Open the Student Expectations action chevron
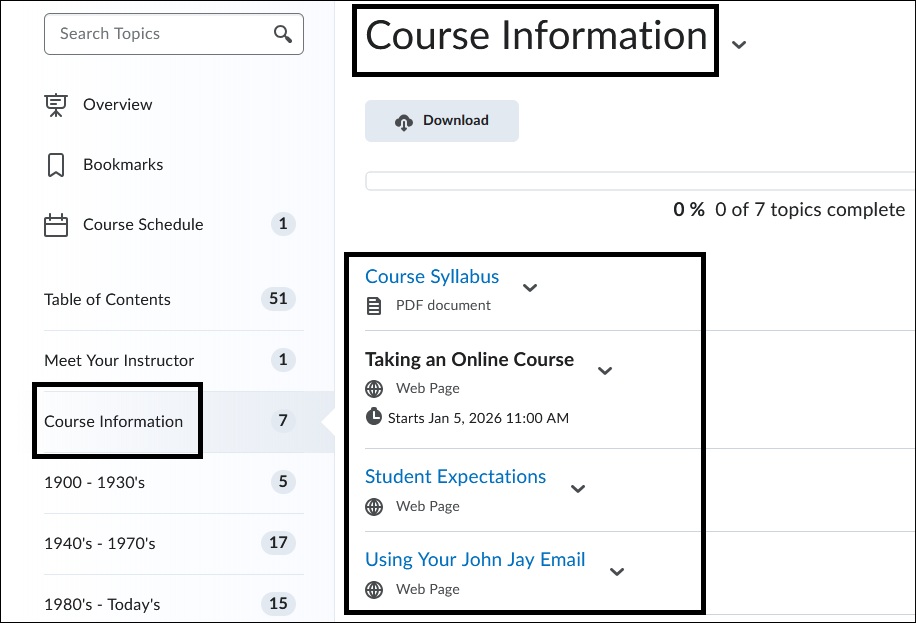Screen dimensions: 916x623 tap(578, 488)
